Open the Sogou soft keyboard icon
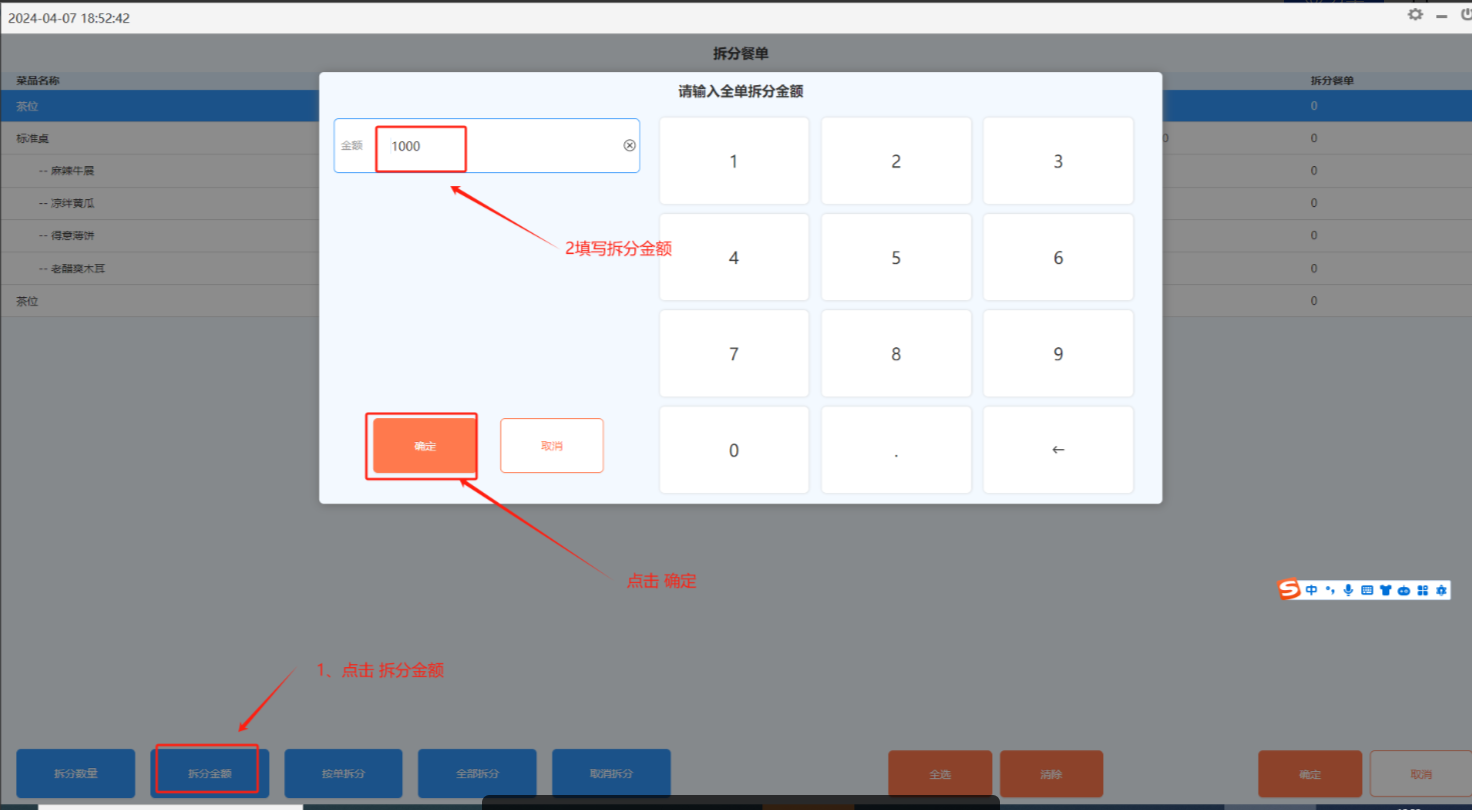The image size is (1472, 810). (1367, 590)
